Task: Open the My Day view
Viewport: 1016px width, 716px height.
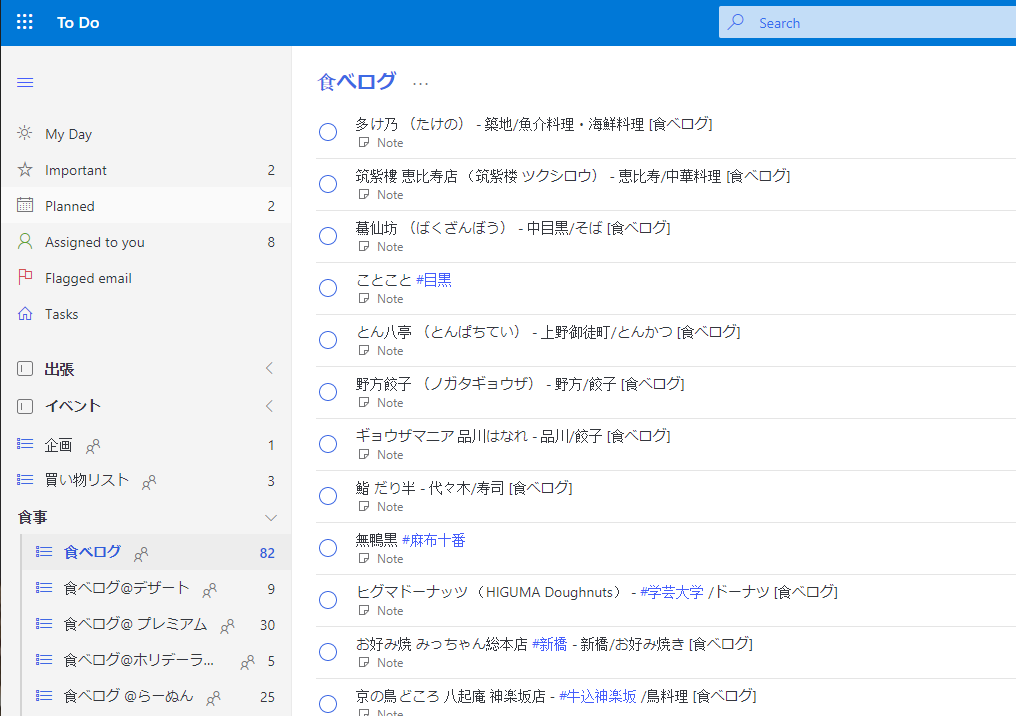Action: pyautogui.click(x=146, y=133)
